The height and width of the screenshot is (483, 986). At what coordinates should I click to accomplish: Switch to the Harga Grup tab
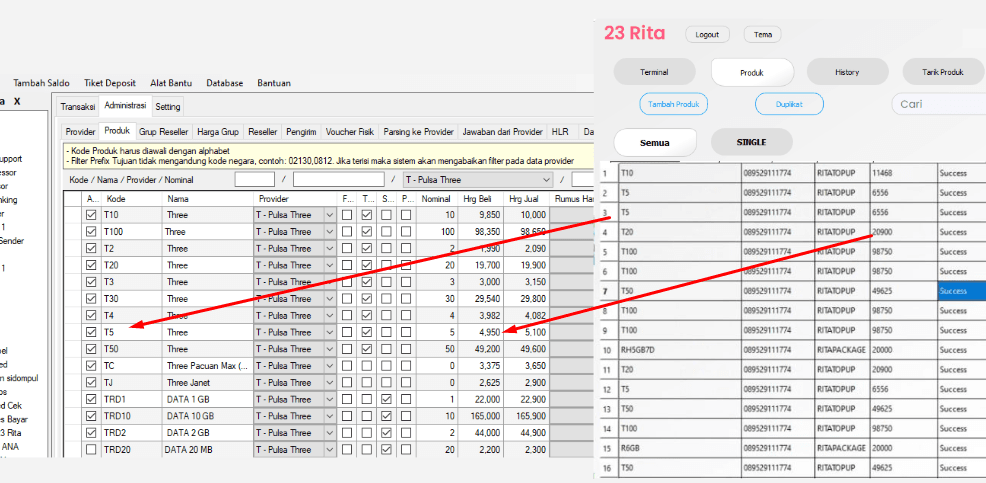[217, 132]
